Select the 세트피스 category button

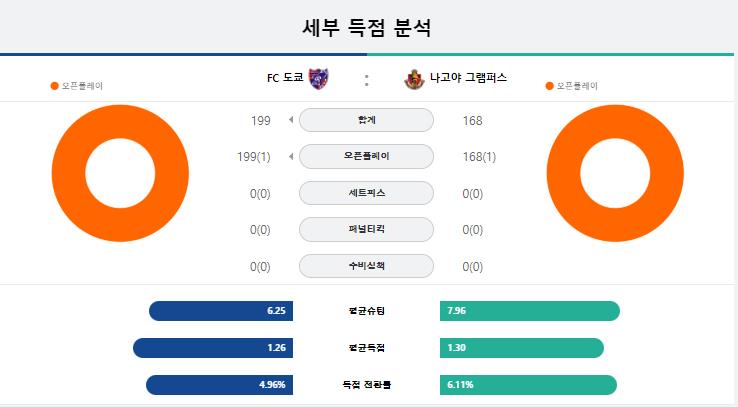point(366,193)
